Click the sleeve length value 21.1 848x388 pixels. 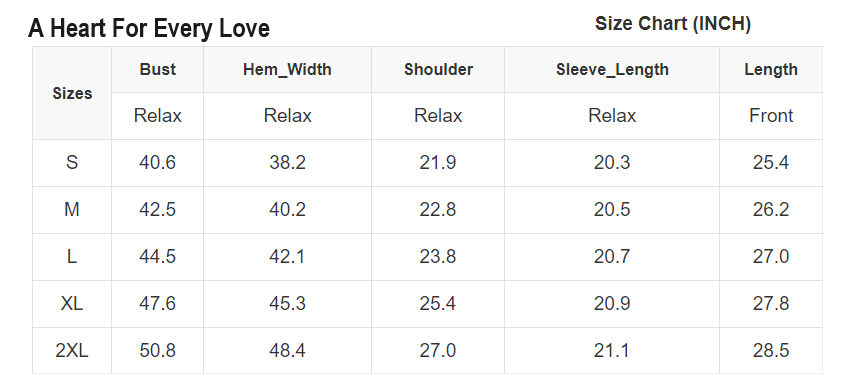click(x=612, y=351)
